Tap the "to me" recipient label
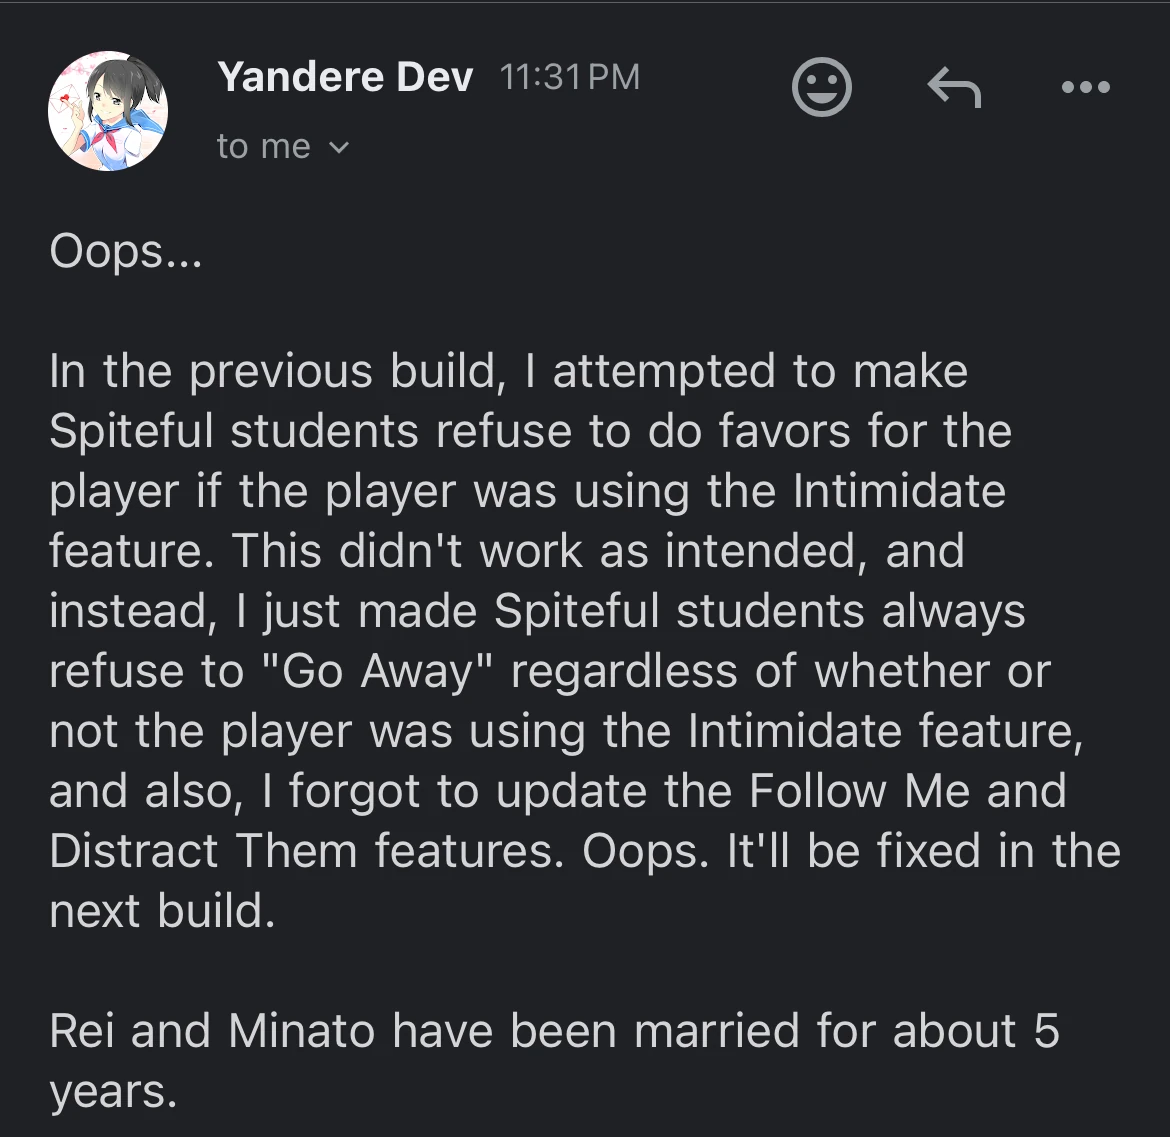This screenshot has height=1137, width=1170. click(263, 147)
